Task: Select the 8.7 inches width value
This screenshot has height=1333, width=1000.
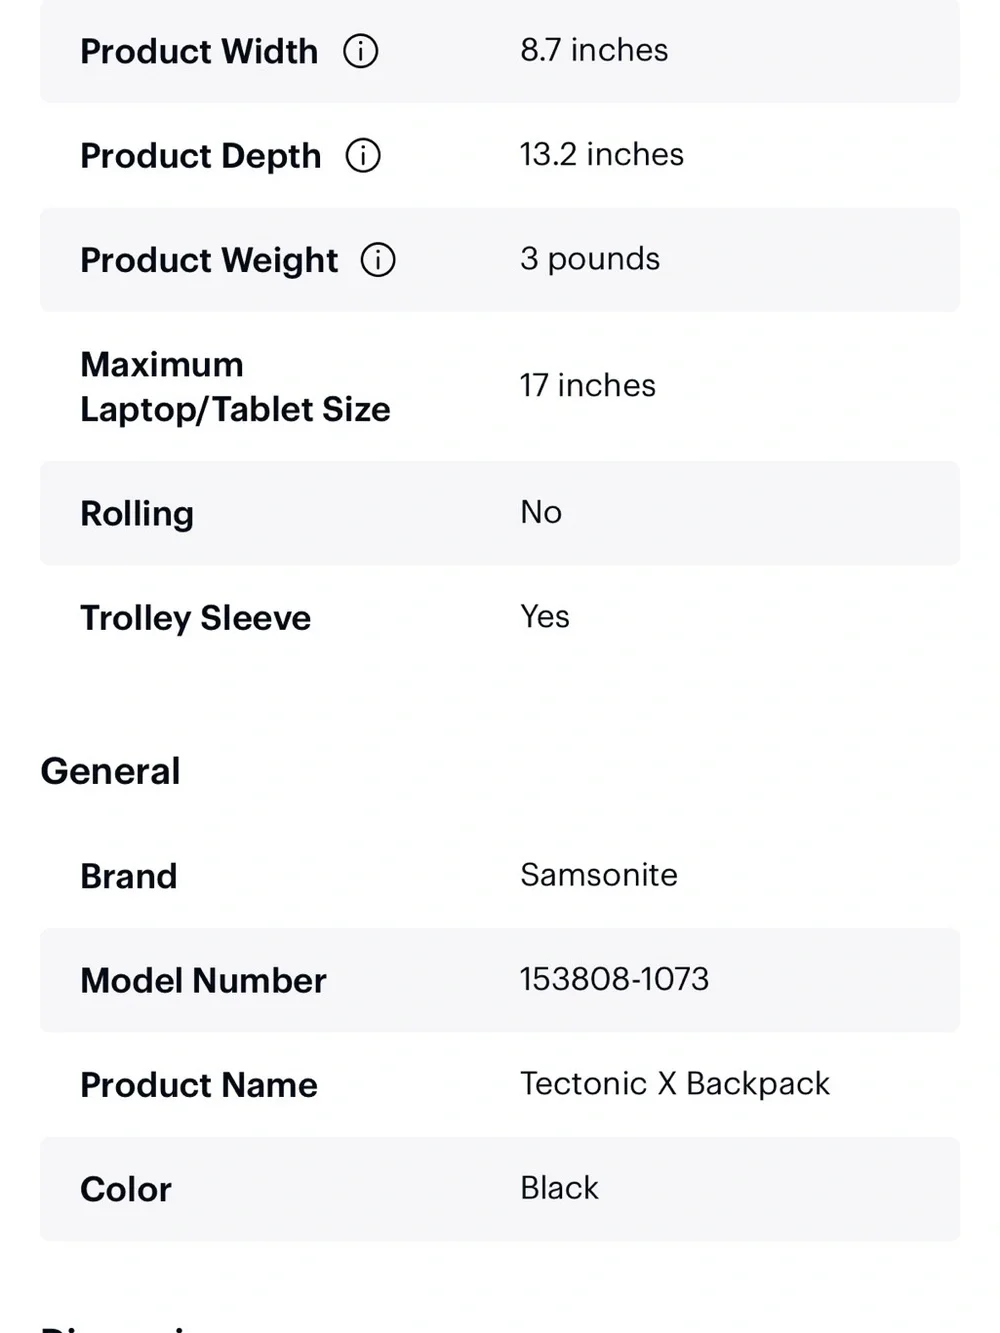Action: [594, 50]
